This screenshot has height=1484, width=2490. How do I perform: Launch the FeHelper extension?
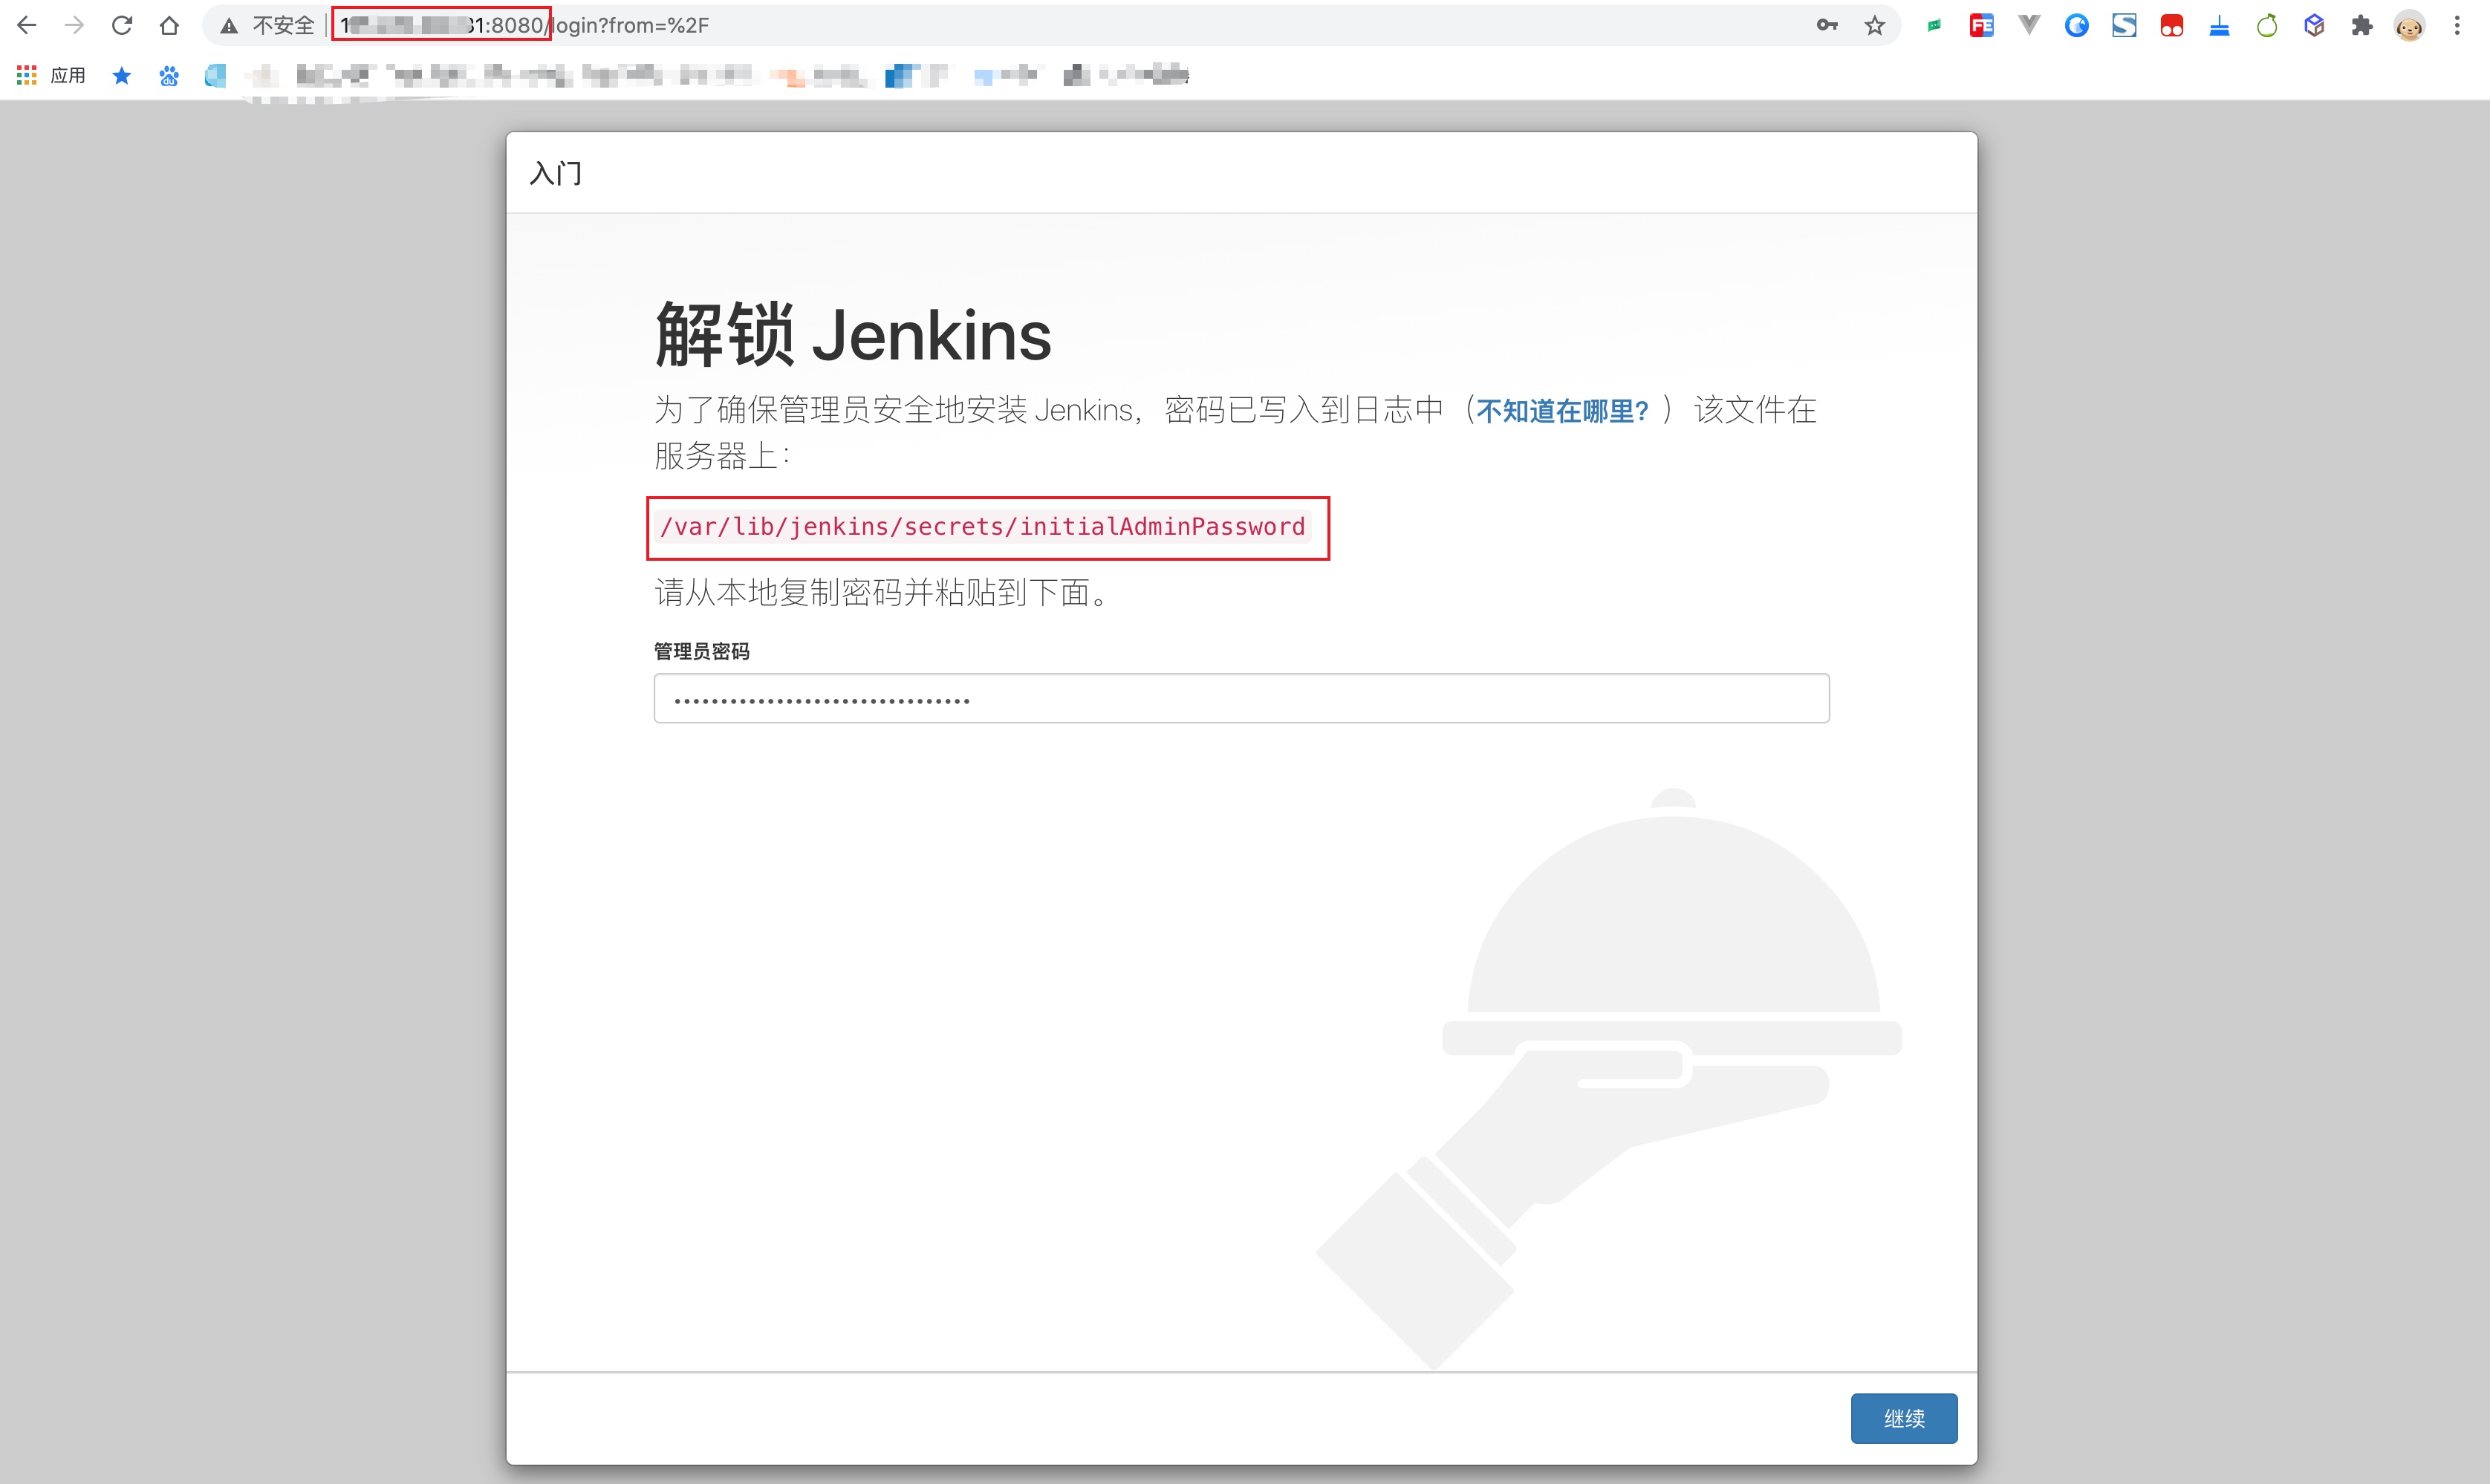[x=1981, y=25]
